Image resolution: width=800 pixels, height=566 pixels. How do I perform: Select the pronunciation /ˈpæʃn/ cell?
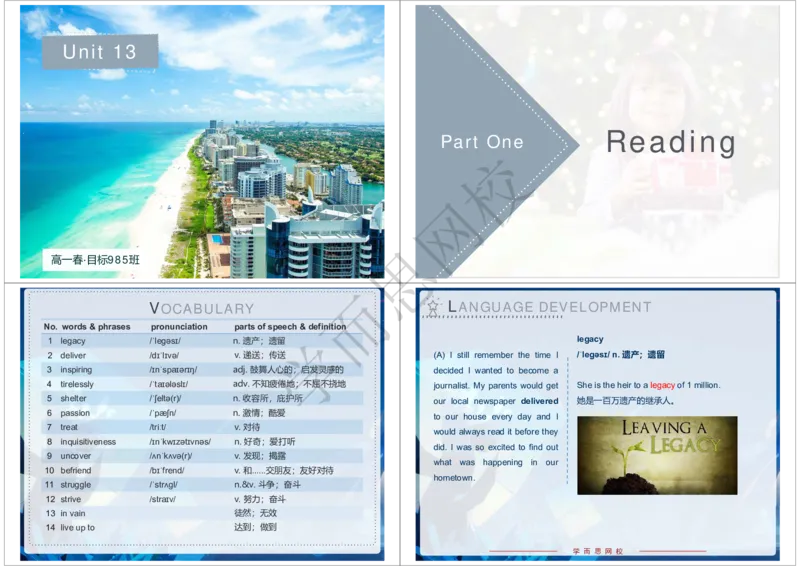click(x=163, y=413)
